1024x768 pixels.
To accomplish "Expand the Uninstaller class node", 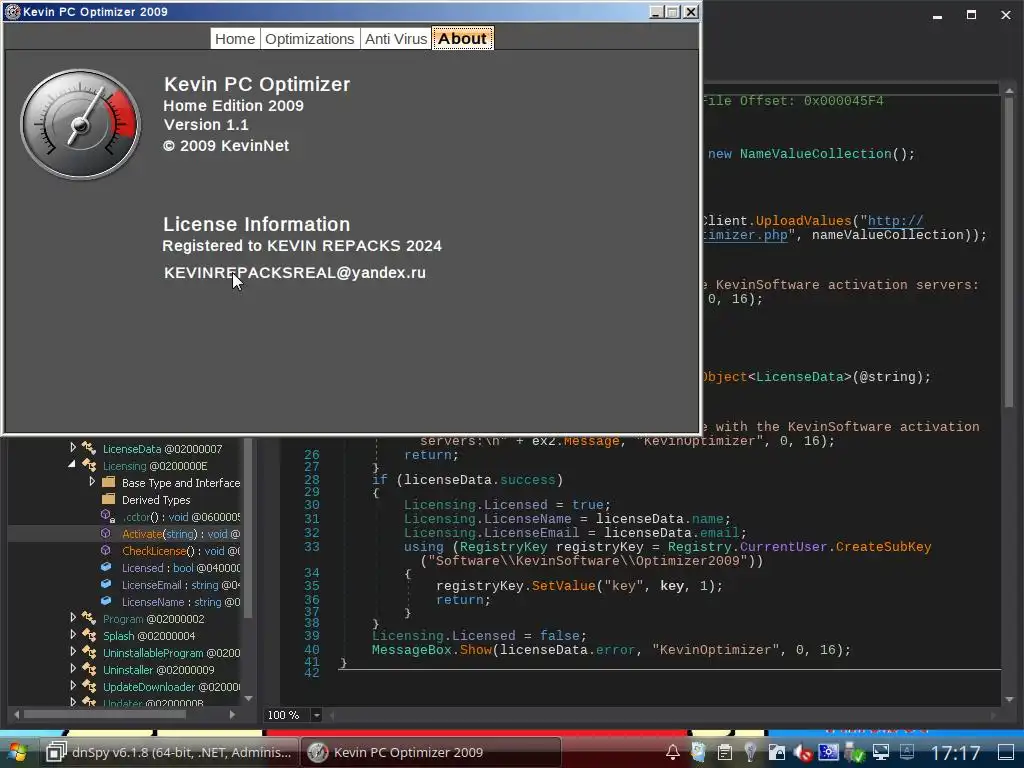I will (x=73, y=669).
